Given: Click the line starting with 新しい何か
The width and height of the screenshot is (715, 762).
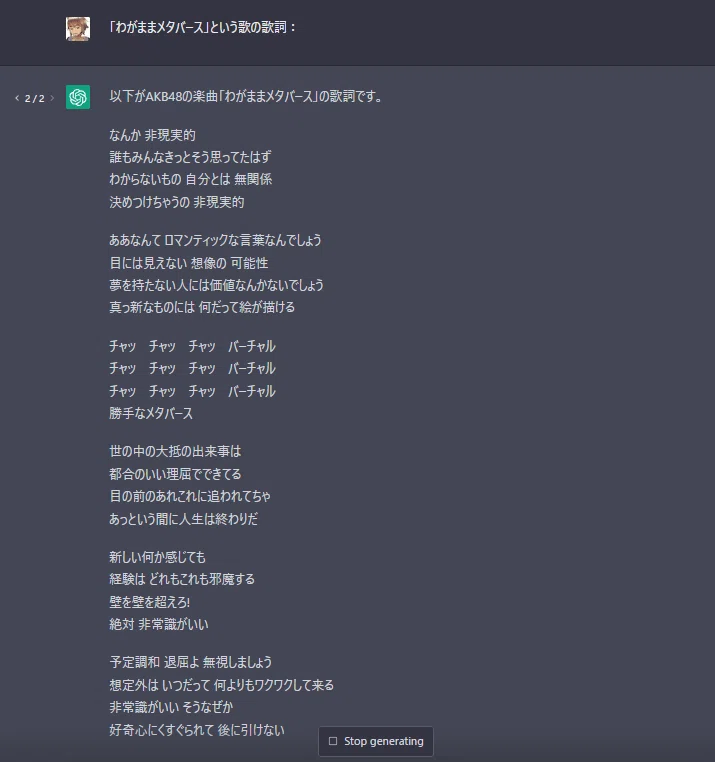Looking at the screenshot, I should (157, 557).
